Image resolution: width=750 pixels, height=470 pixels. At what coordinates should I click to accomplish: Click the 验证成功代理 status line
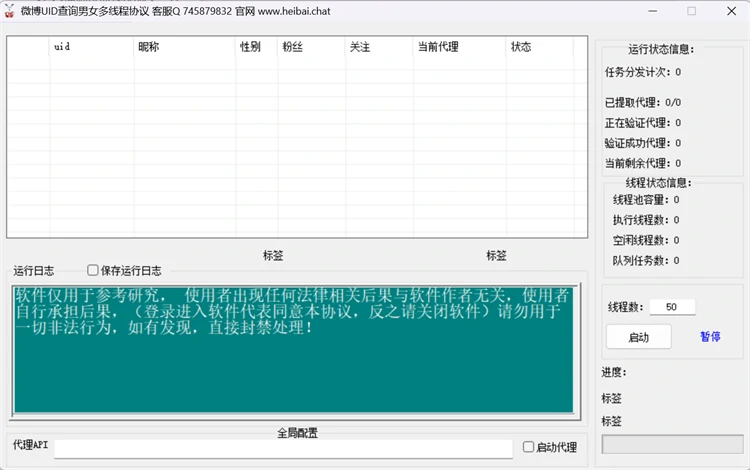click(x=642, y=143)
